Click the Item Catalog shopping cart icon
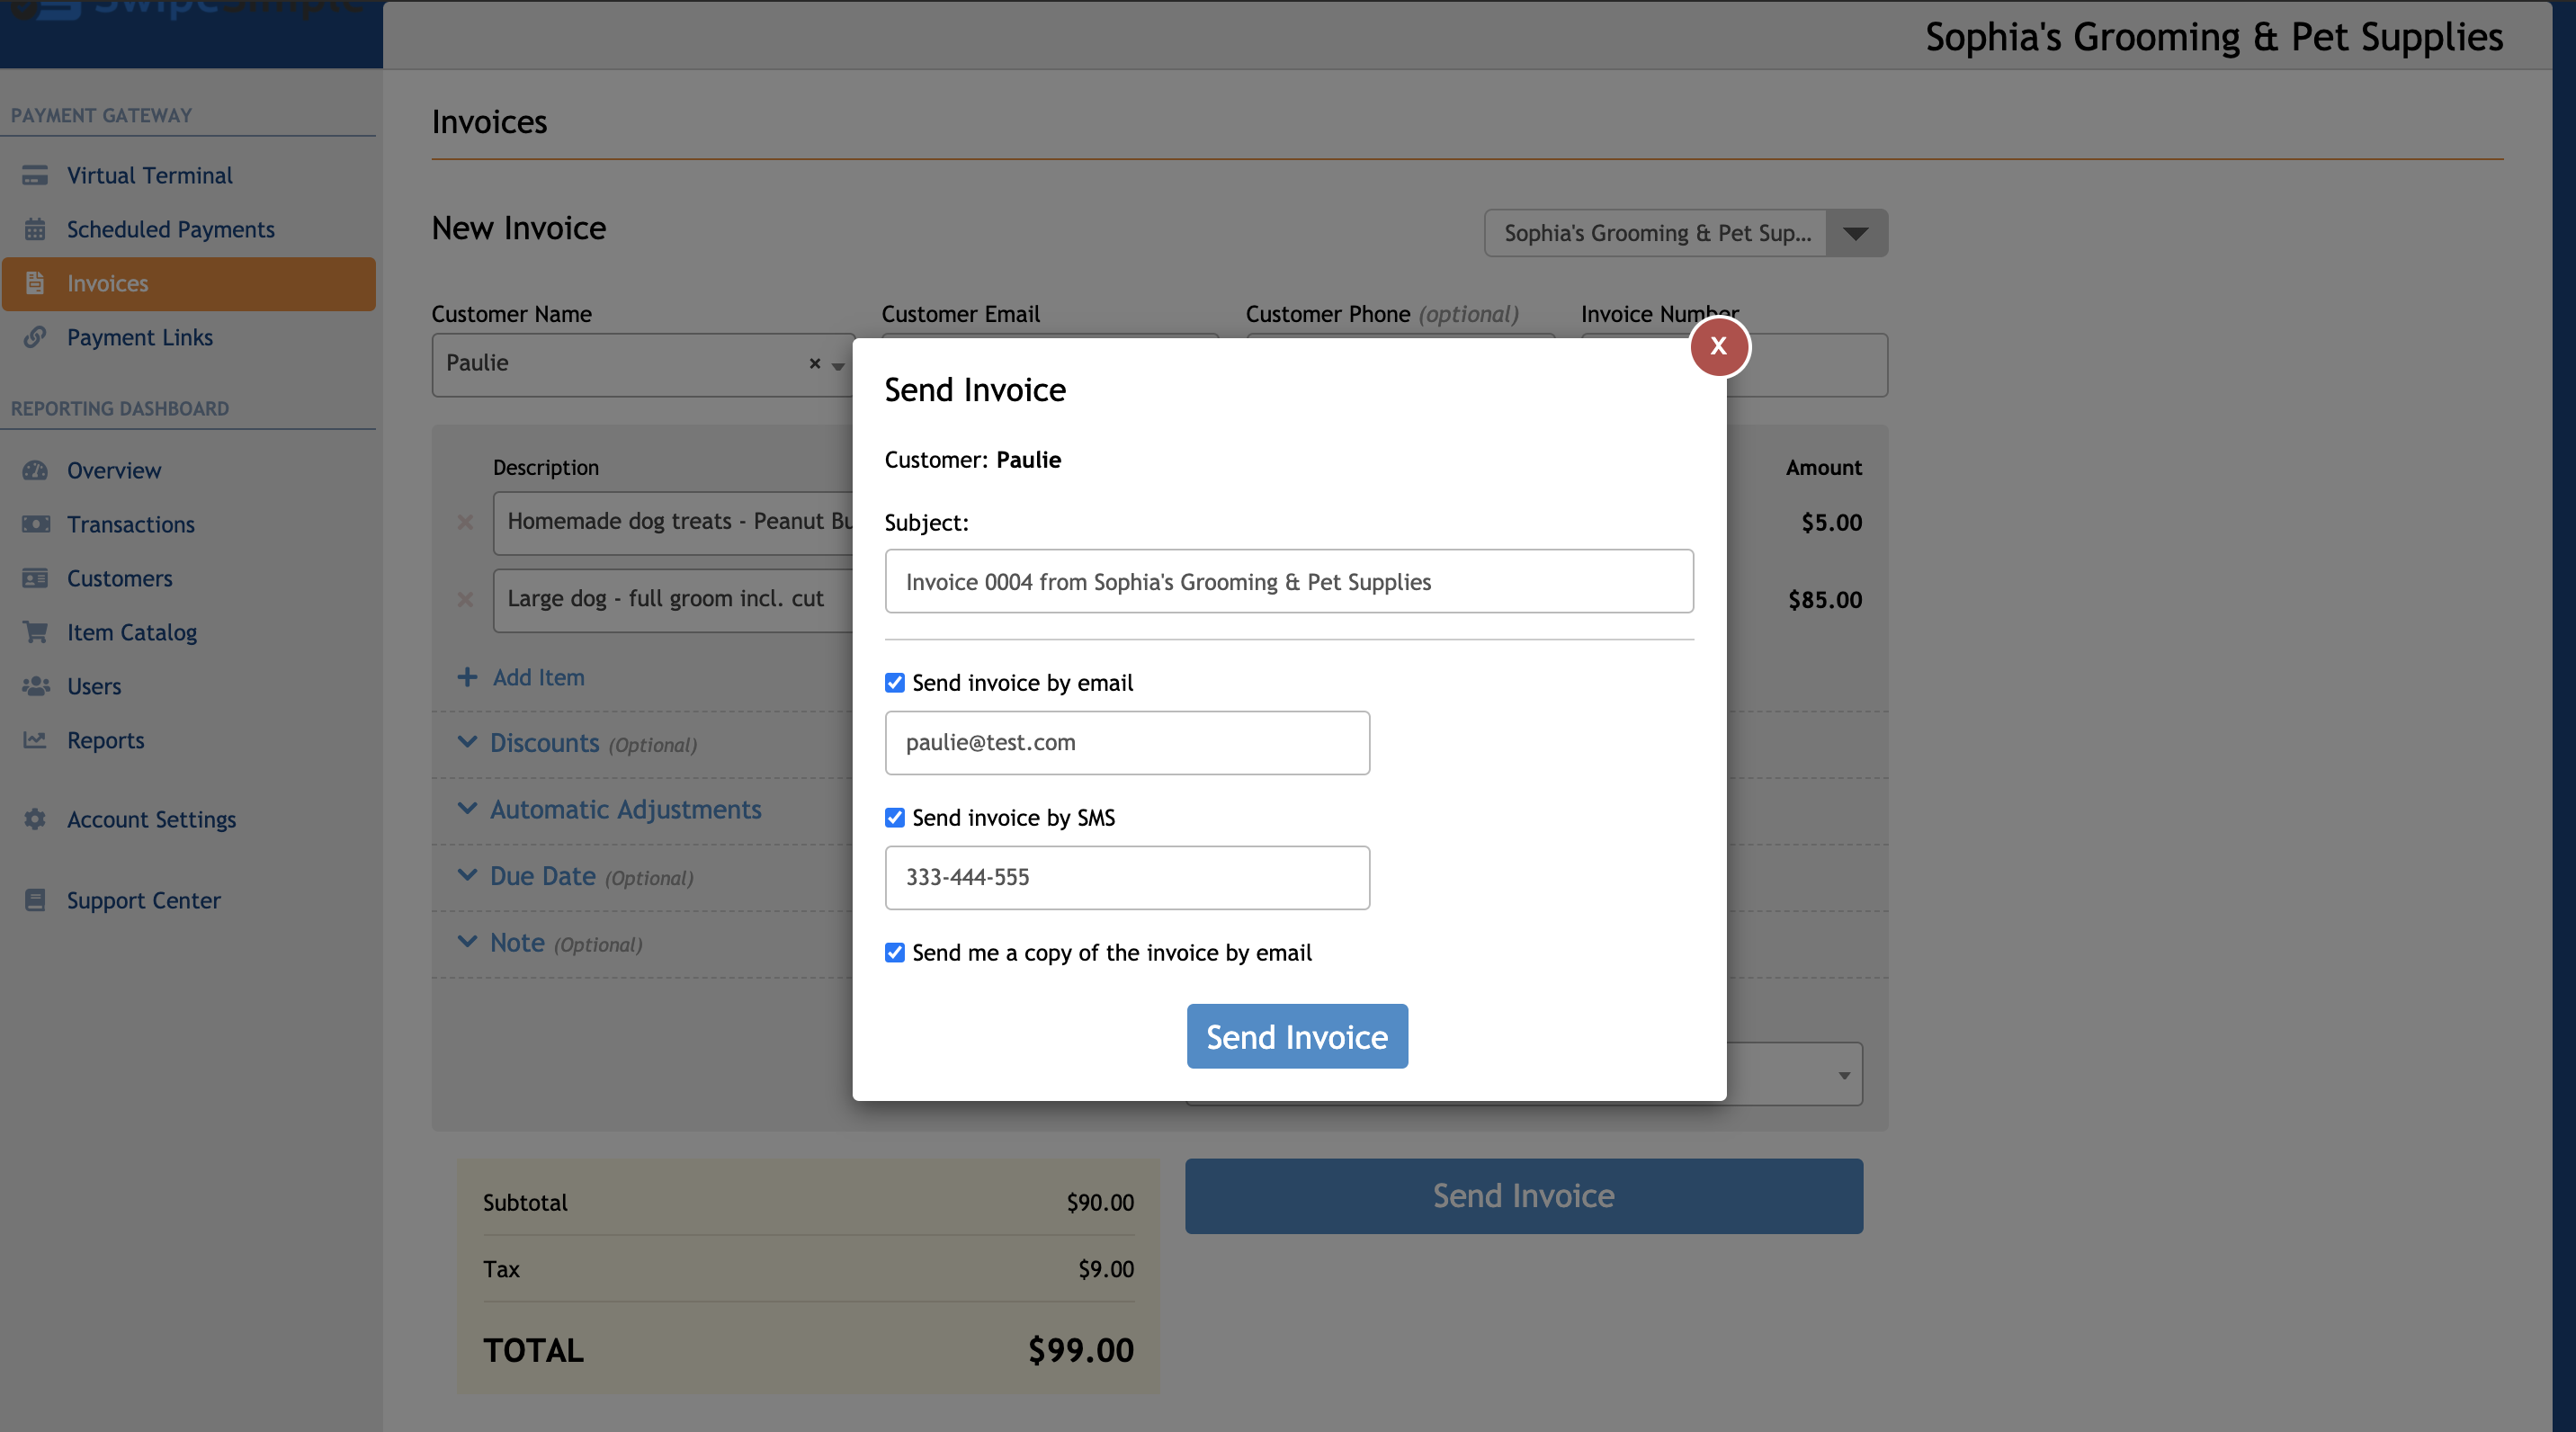This screenshot has height=1432, width=2576. click(35, 632)
